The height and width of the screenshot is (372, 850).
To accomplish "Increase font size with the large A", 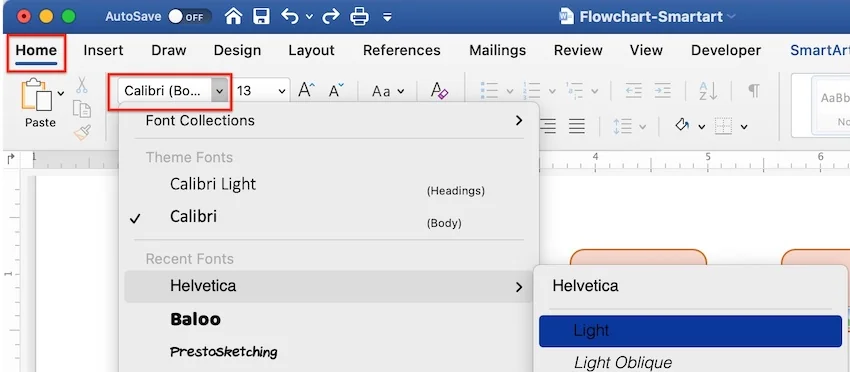I will click(x=307, y=90).
